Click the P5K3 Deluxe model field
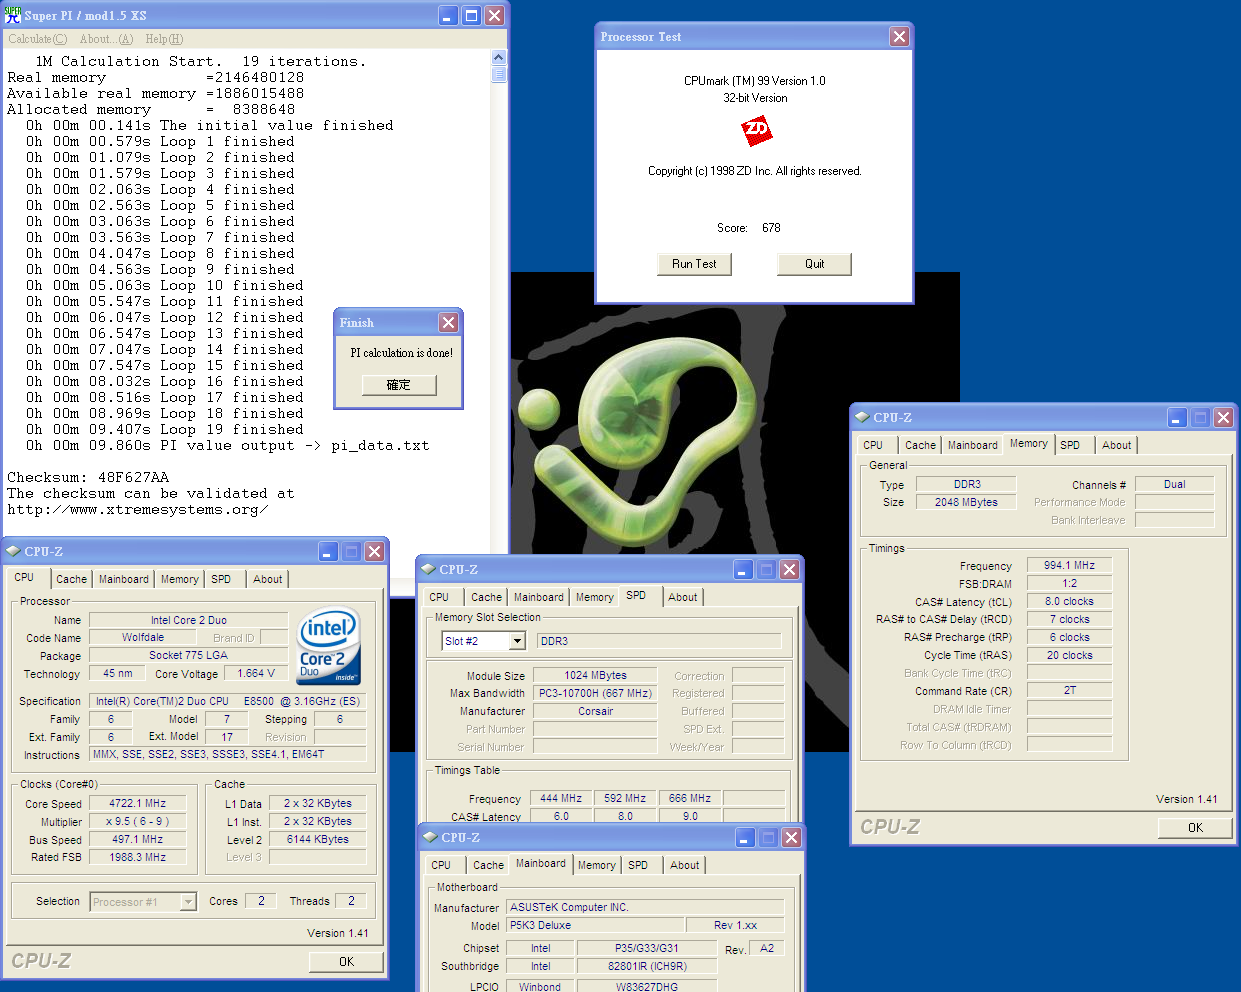 [595, 925]
